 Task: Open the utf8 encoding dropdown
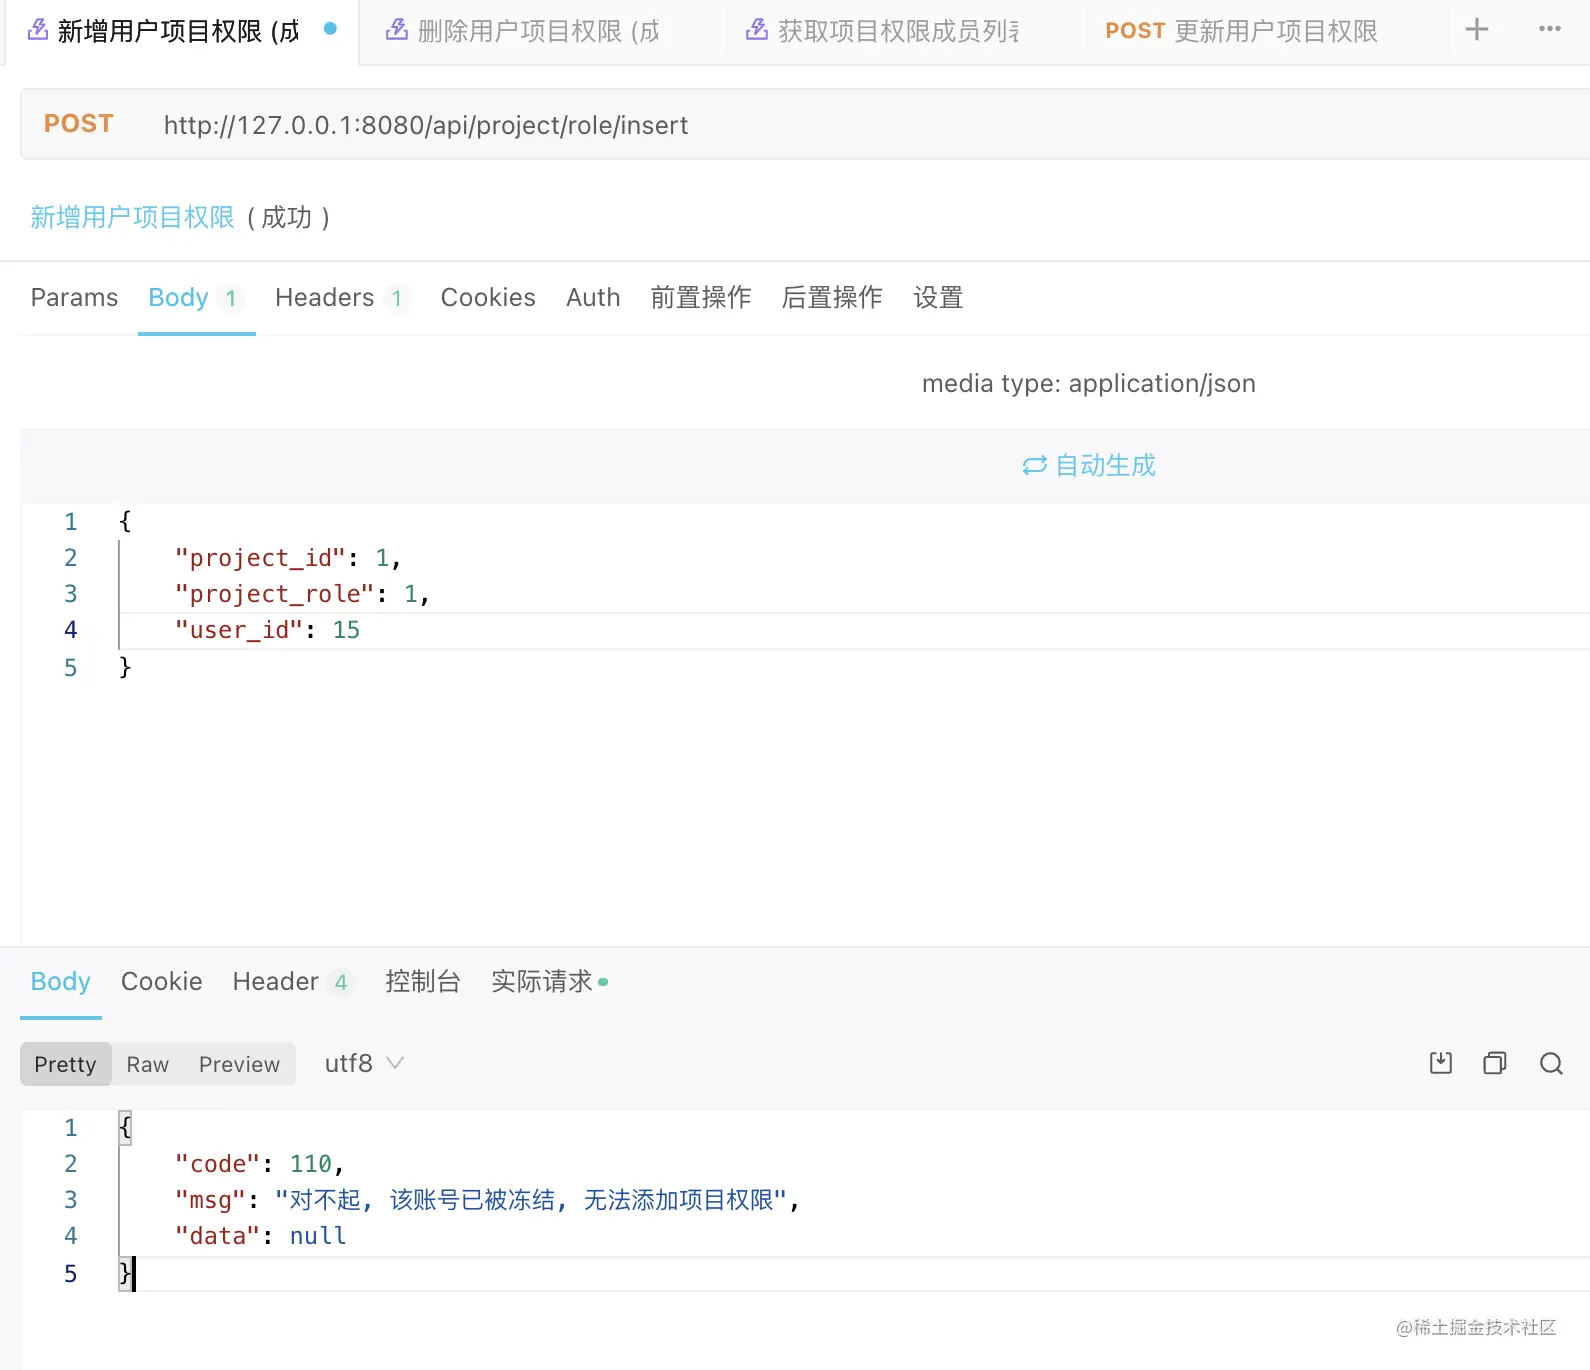coord(364,1063)
